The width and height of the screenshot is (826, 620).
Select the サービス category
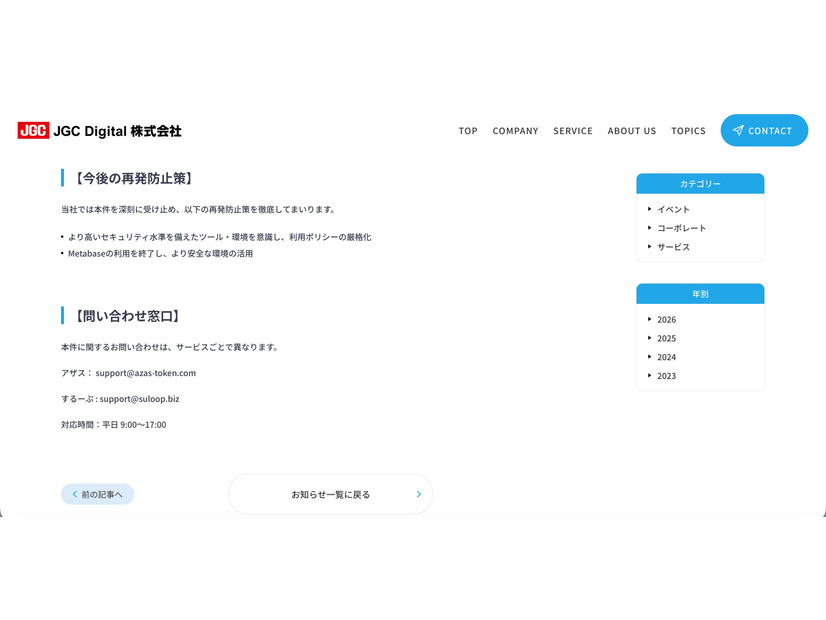point(673,247)
